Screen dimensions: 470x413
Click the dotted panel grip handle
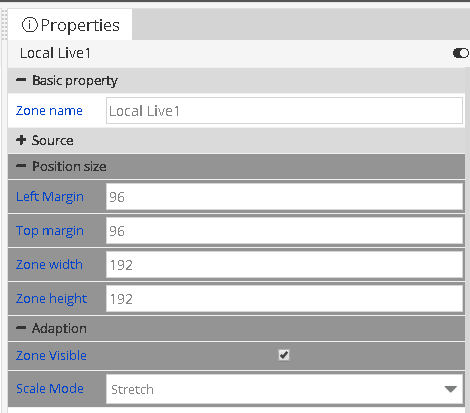[x=4, y=24]
